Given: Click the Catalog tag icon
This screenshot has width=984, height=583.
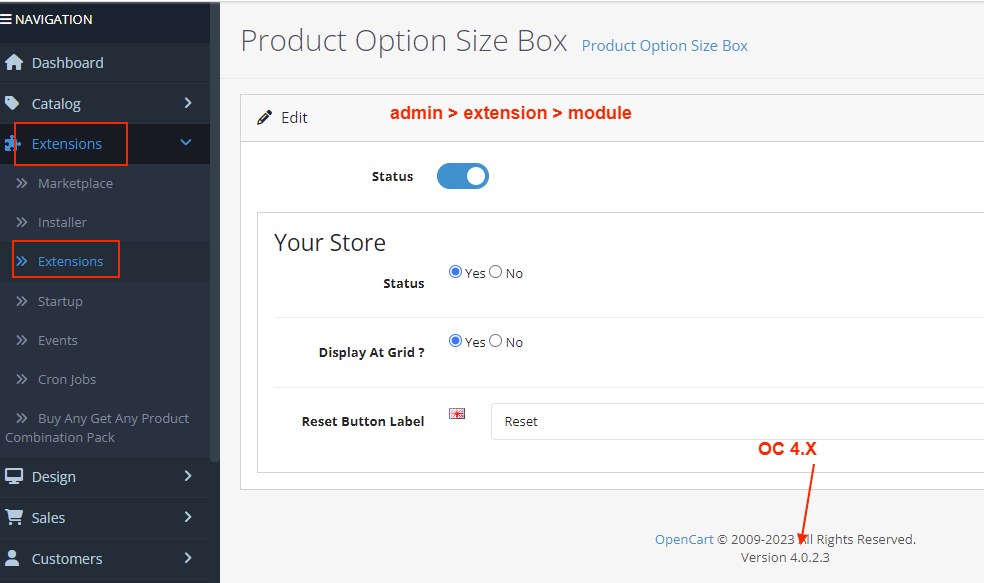Looking at the screenshot, I should click(13, 103).
